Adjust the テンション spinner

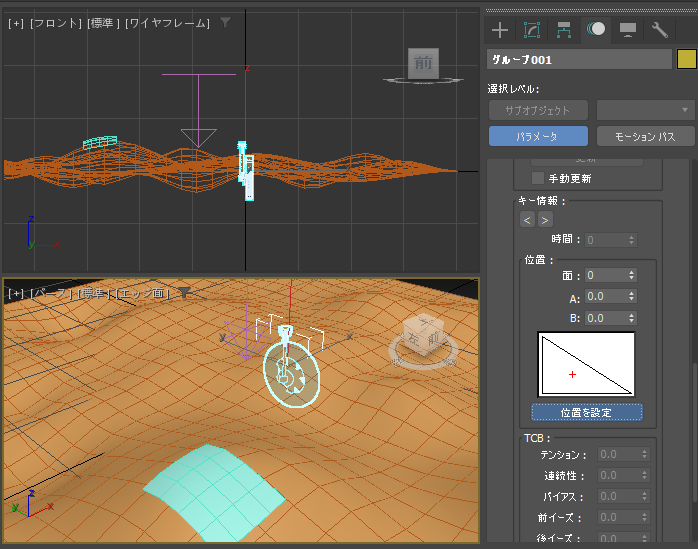click(645, 454)
